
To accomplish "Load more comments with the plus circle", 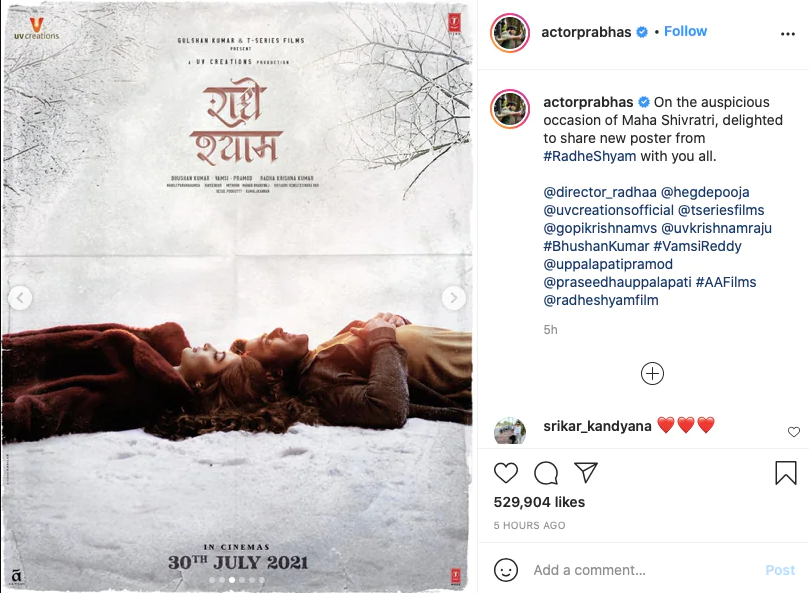I will pyautogui.click(x=652, y=373).
